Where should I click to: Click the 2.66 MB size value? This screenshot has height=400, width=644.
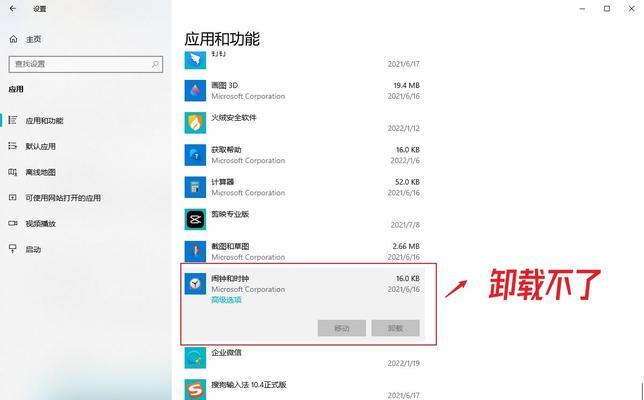pyautogui.click(x=406, y=246)
